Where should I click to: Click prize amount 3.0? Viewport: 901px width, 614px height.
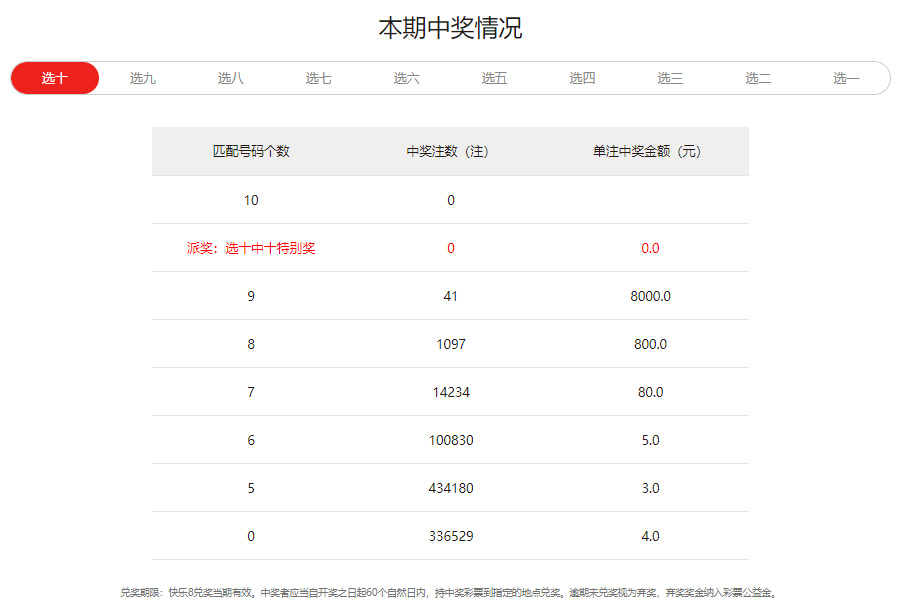pyautogui.click(x=650, y=488)
